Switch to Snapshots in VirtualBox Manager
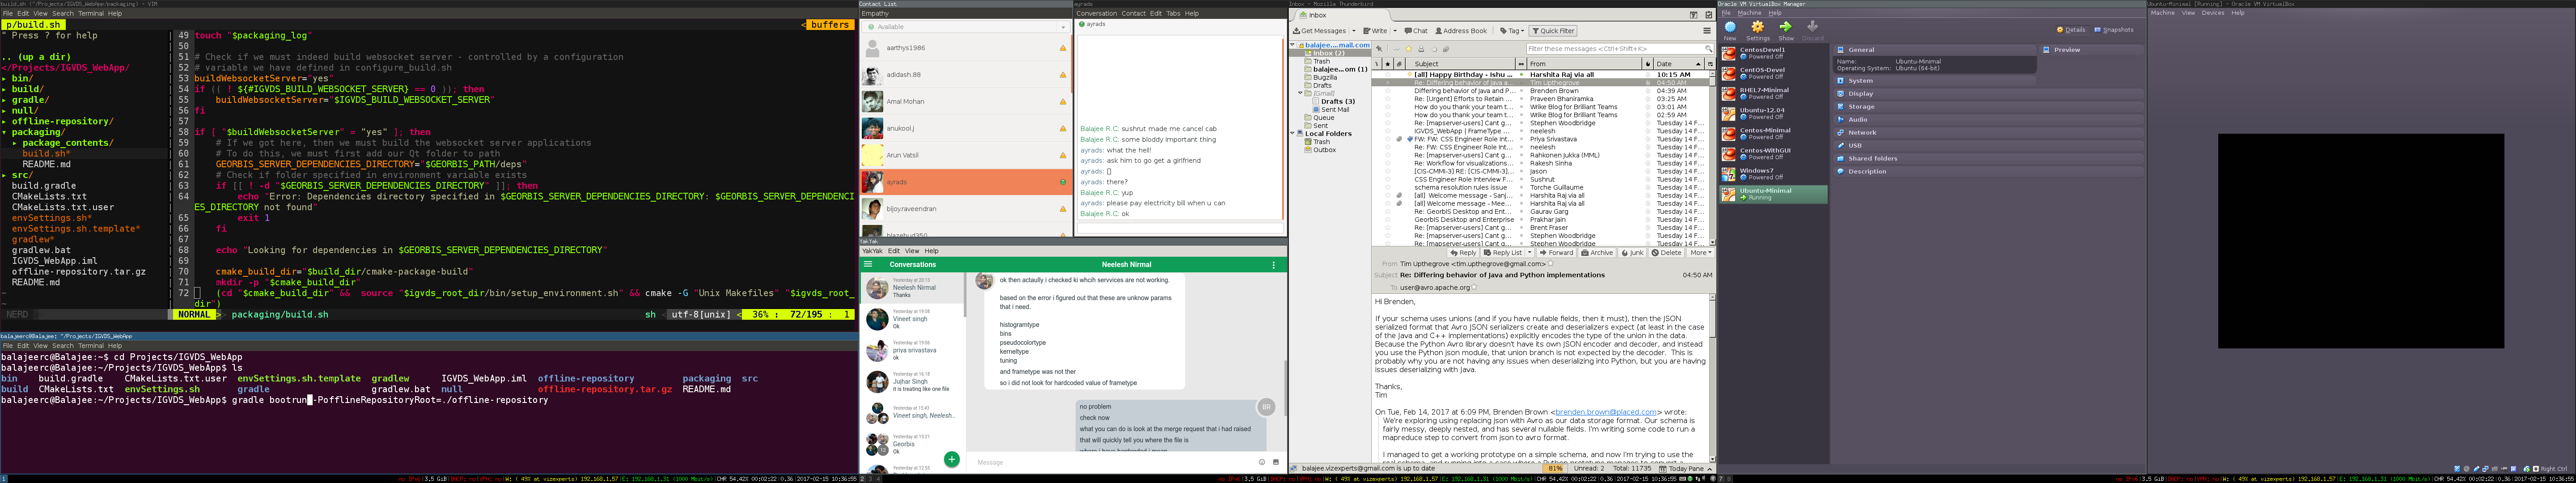Viewport: 2576px width, 483px height. click(x=2114, y=30)
